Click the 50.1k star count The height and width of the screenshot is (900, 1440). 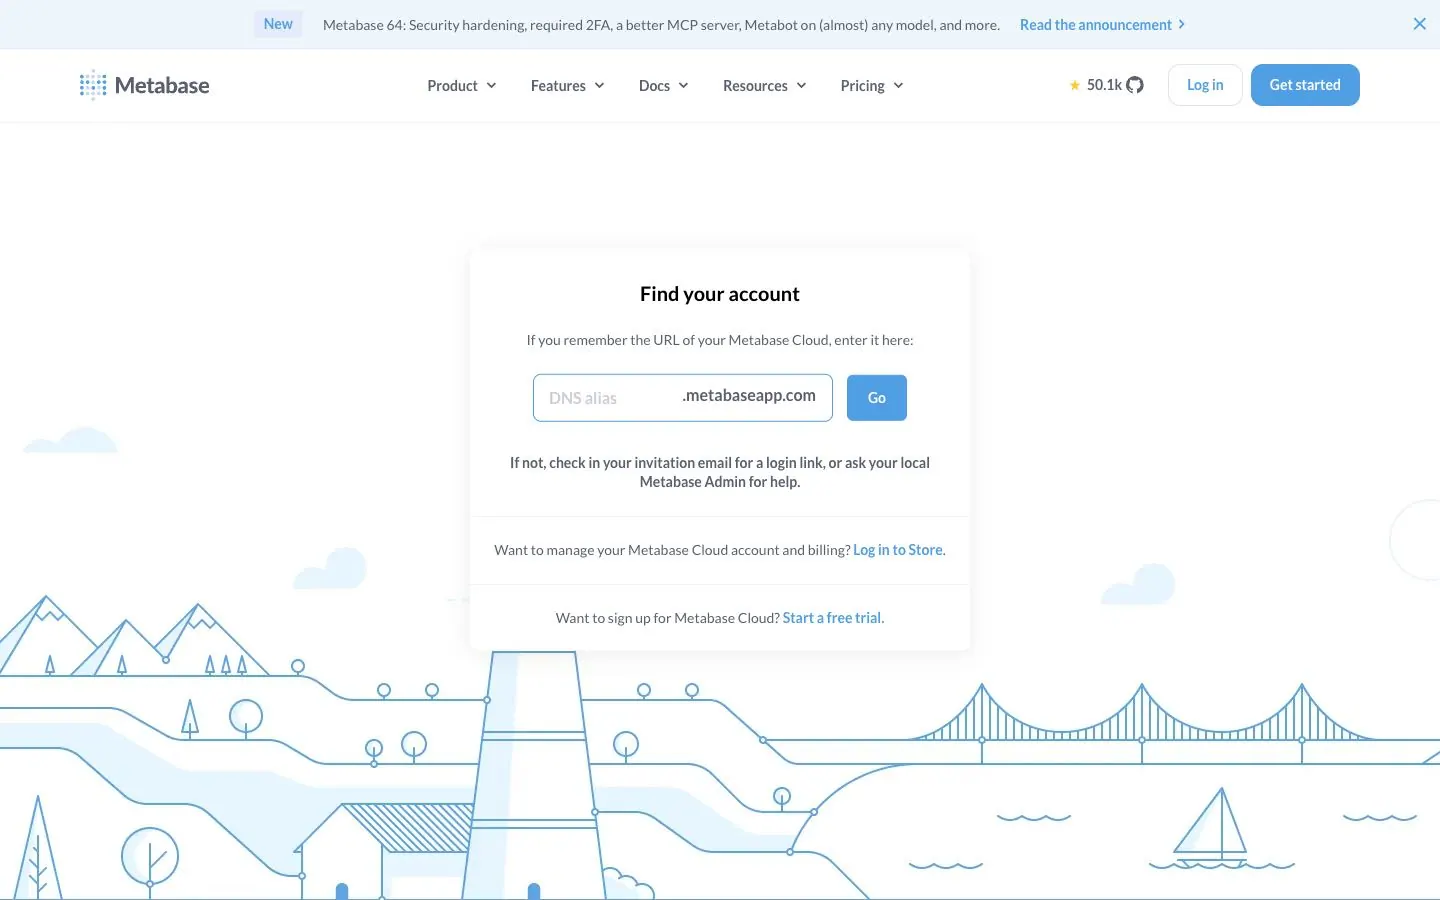(1104, 85)
